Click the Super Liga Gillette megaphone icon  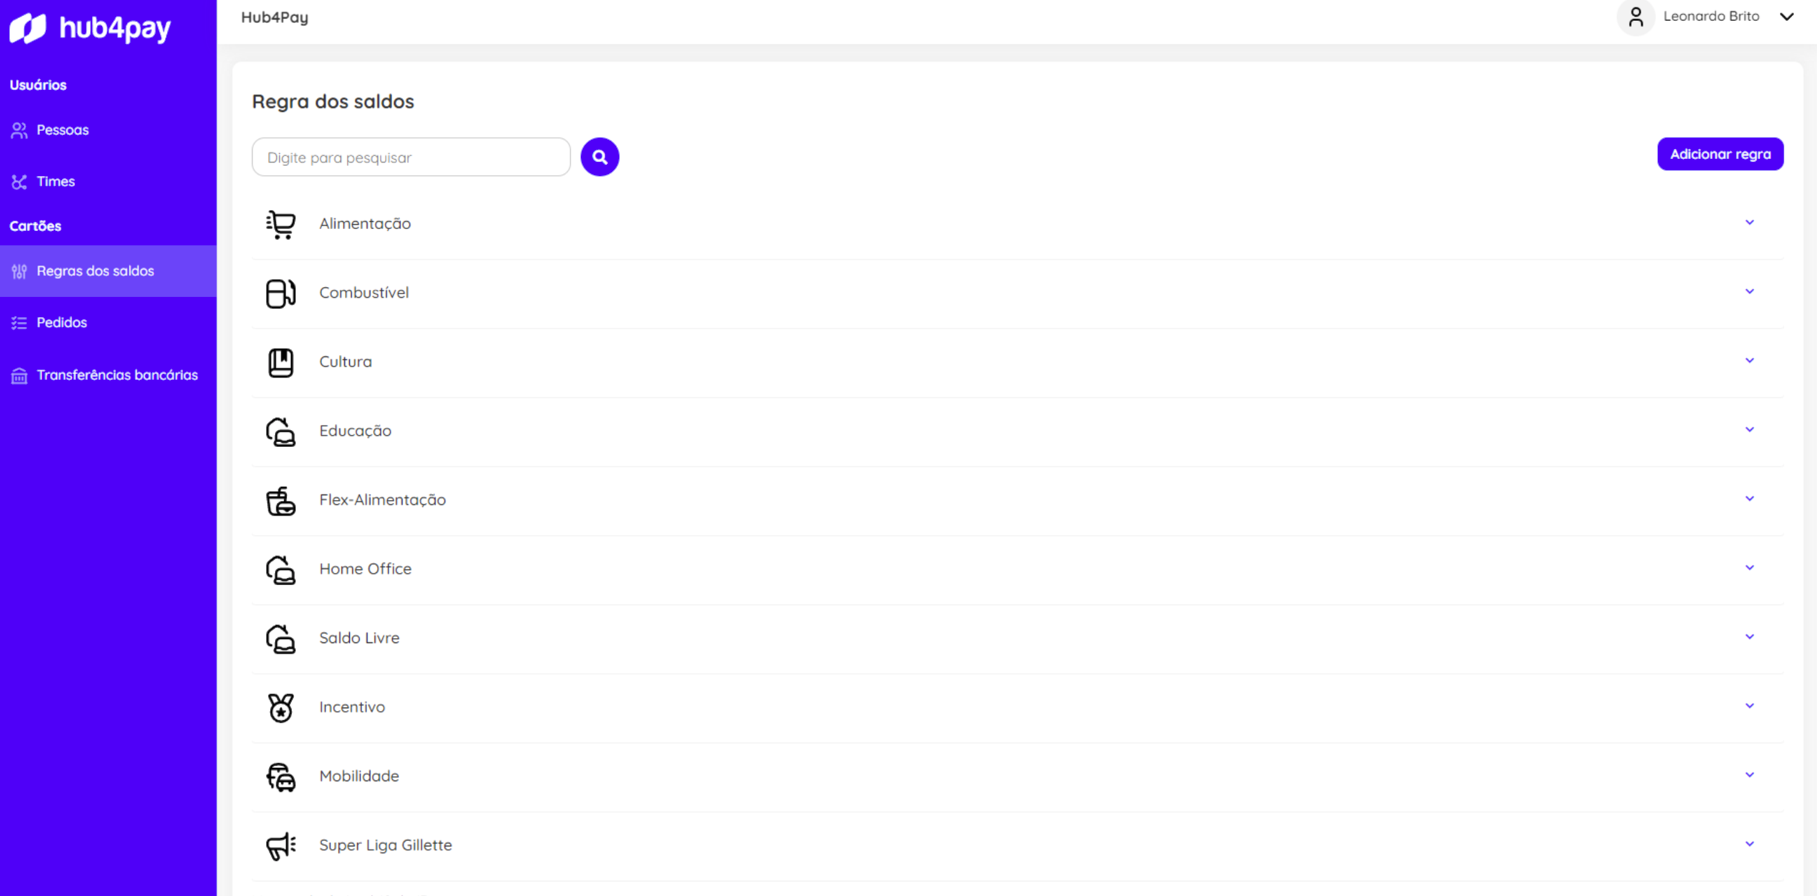coord(281,845)
